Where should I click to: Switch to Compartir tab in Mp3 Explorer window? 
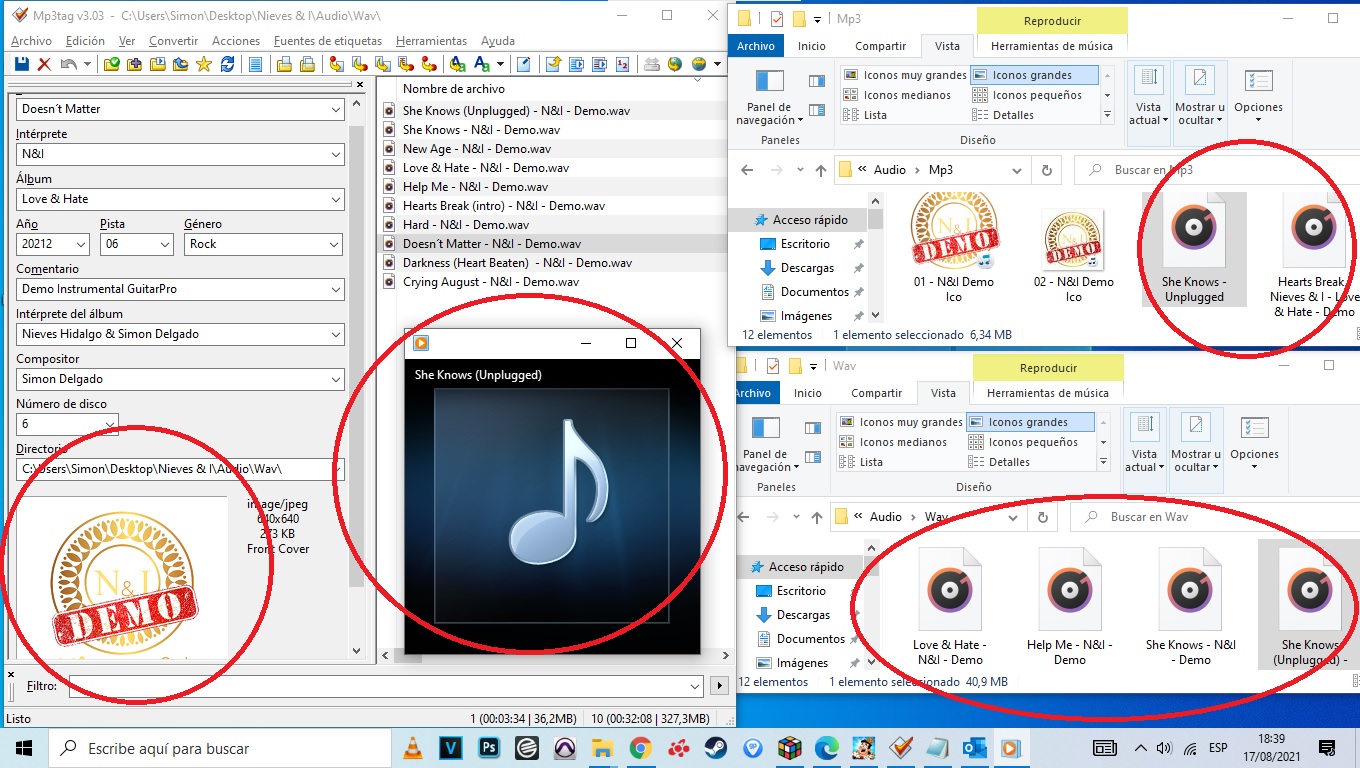tap(880, 46)
